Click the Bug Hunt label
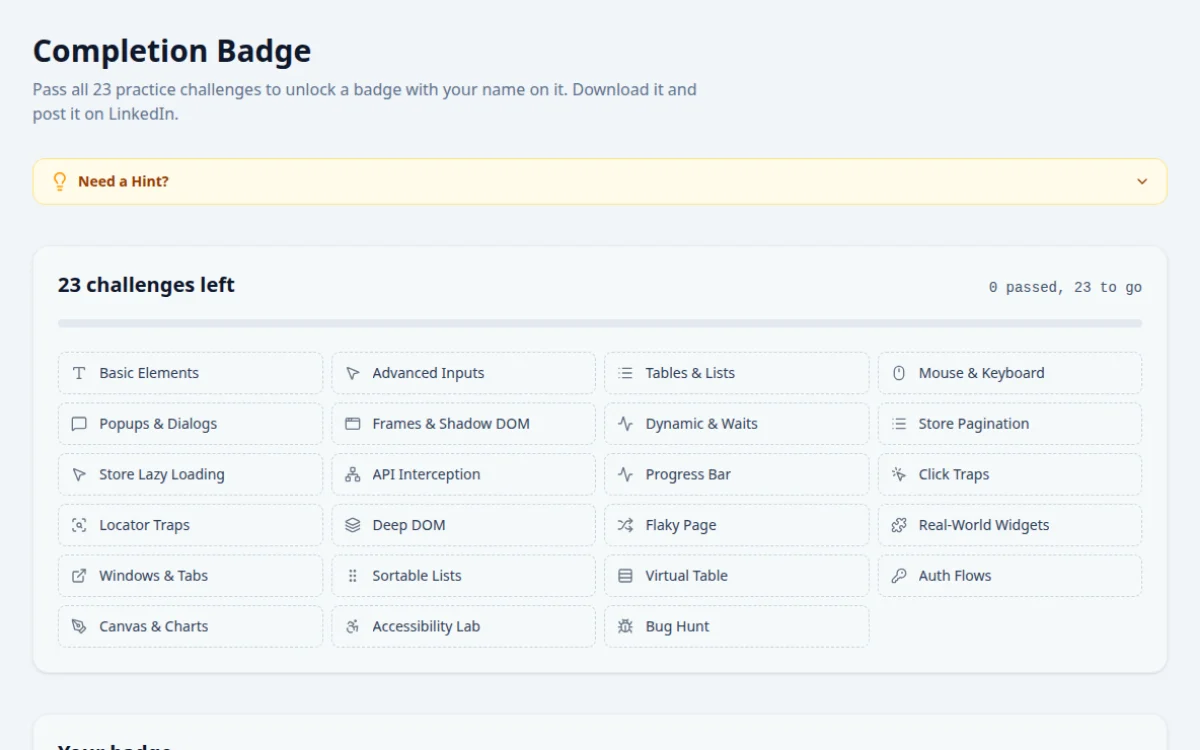Viewport: 1200px width, 750px height. (x=678, y=626)
